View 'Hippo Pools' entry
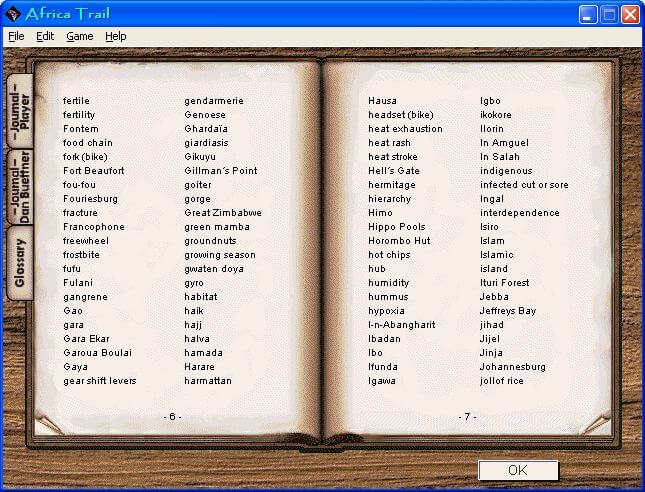645x492 pixels. coord(397,227)
